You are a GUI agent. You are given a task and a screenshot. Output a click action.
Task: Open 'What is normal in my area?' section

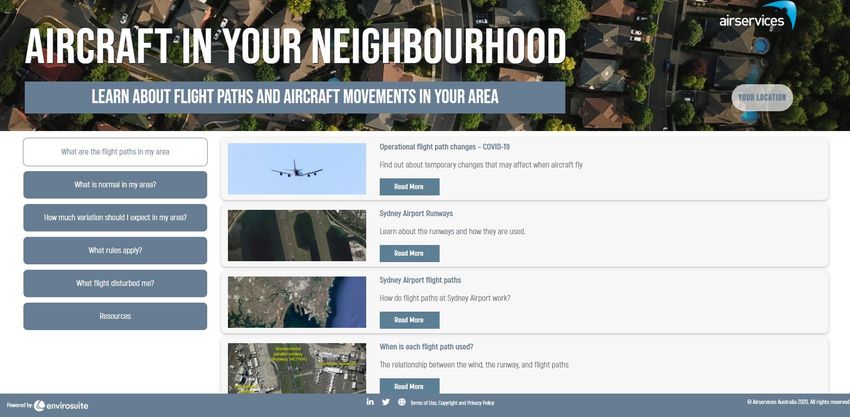click(x=115, y=185)
